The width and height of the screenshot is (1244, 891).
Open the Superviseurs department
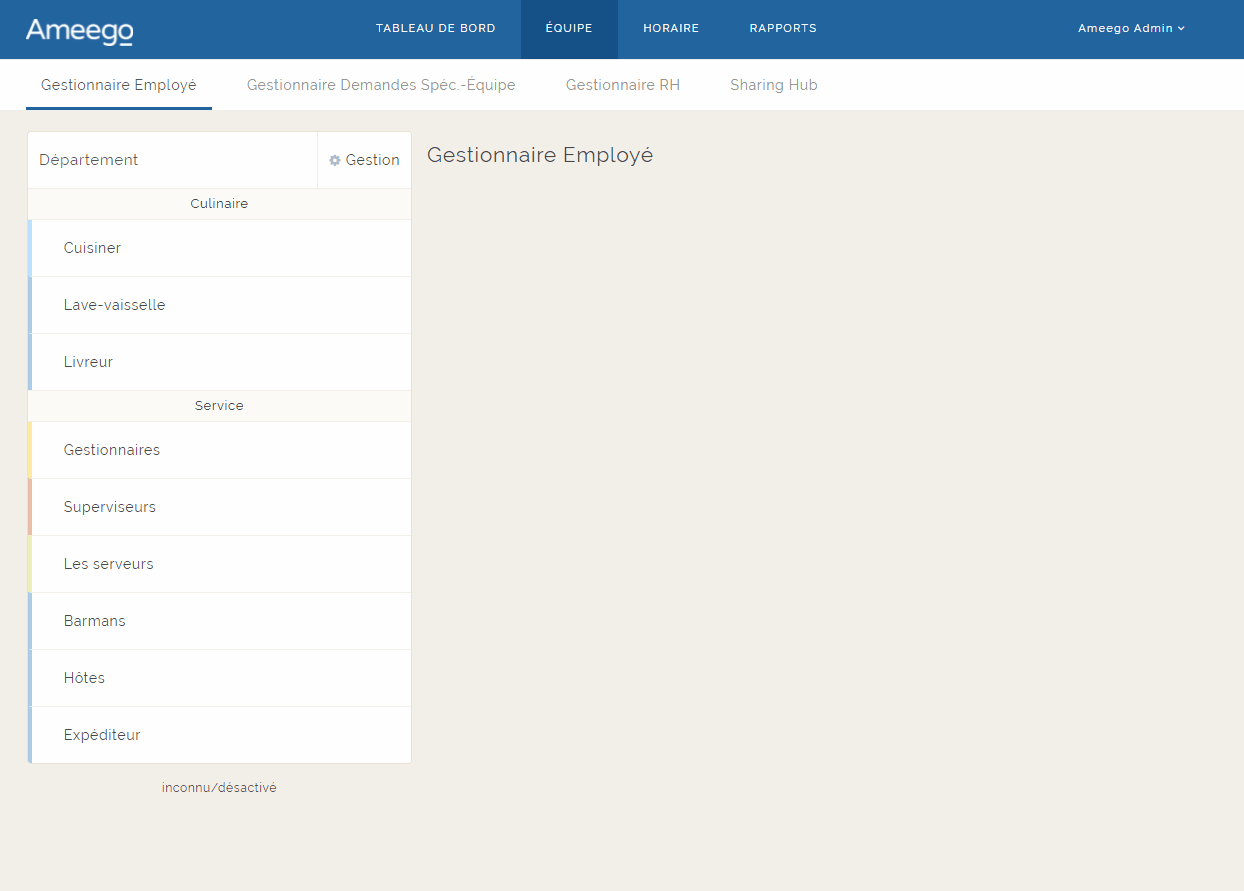(x=109, y=507)
